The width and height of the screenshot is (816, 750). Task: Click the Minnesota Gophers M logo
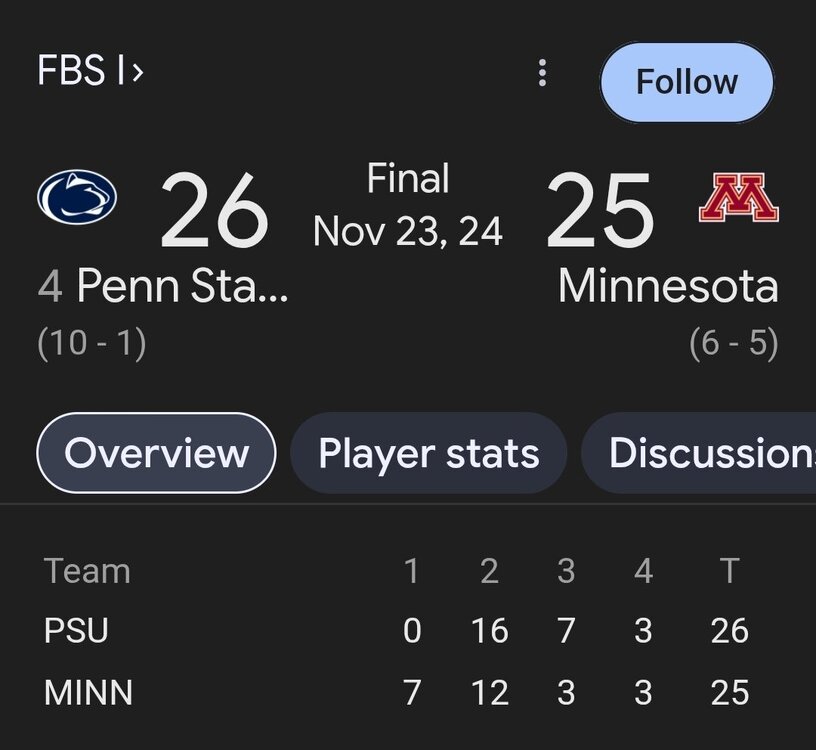739,198
